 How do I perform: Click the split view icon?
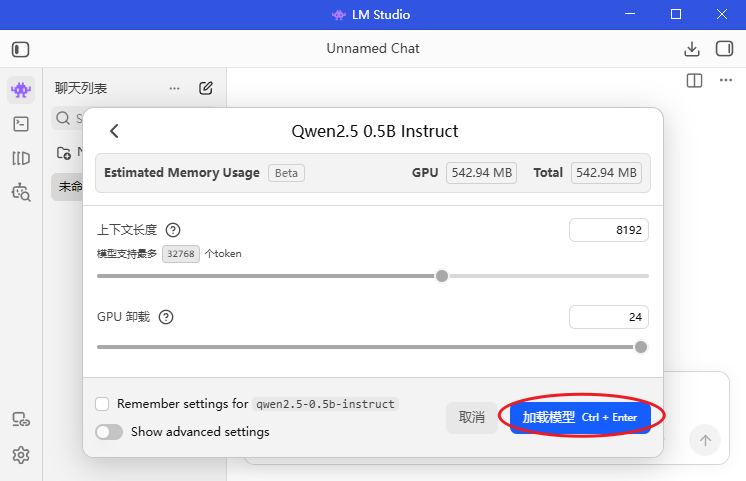point(694,80)
